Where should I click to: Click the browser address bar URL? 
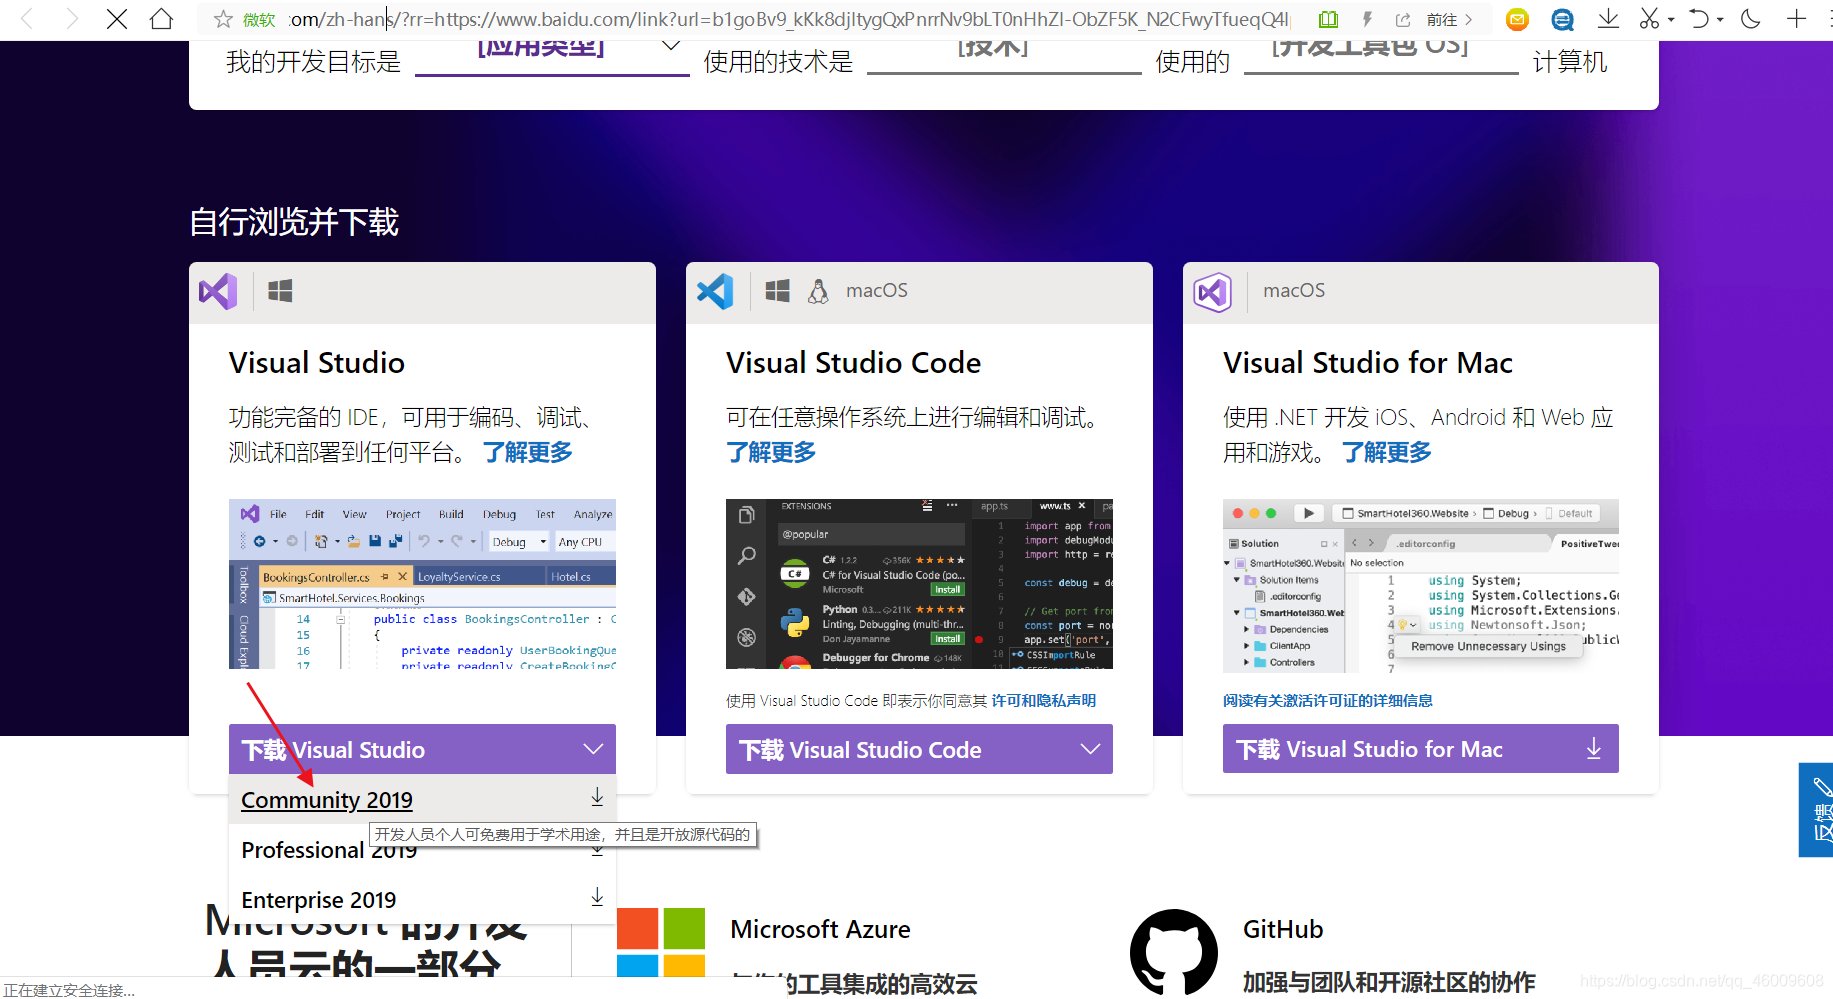point(790,19)
